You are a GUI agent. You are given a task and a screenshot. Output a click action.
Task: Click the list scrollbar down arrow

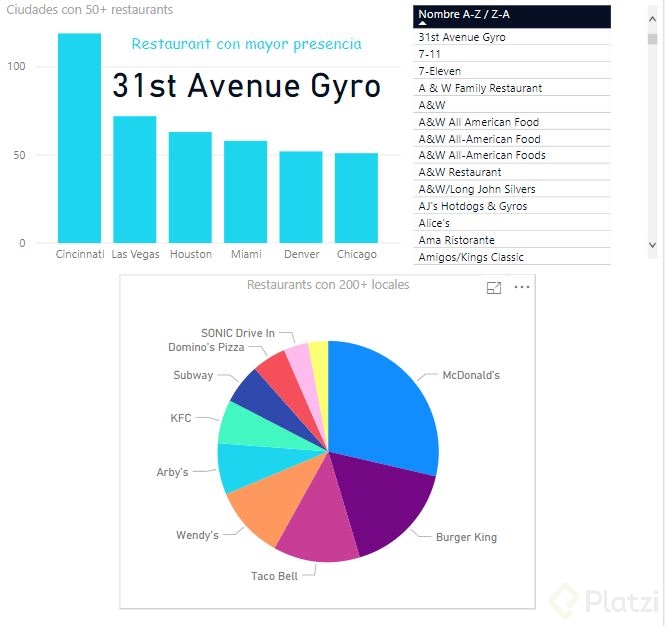pos(652,245)
